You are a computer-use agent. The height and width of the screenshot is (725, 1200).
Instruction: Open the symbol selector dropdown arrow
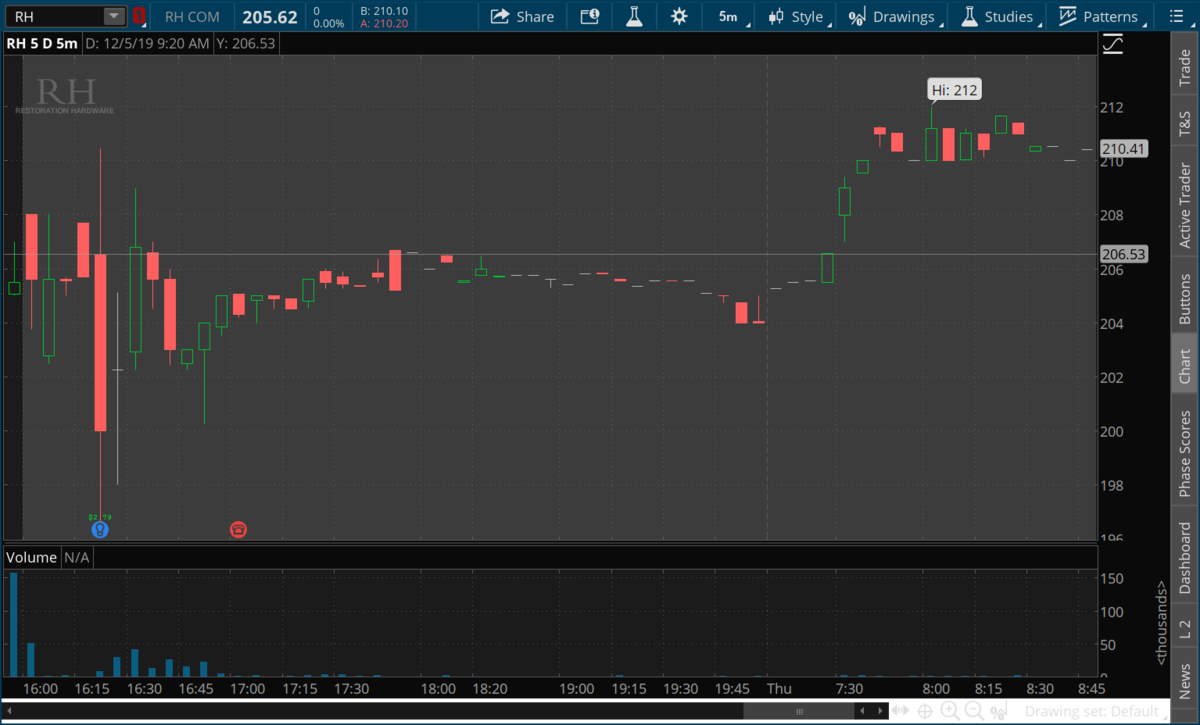point(114,16)
